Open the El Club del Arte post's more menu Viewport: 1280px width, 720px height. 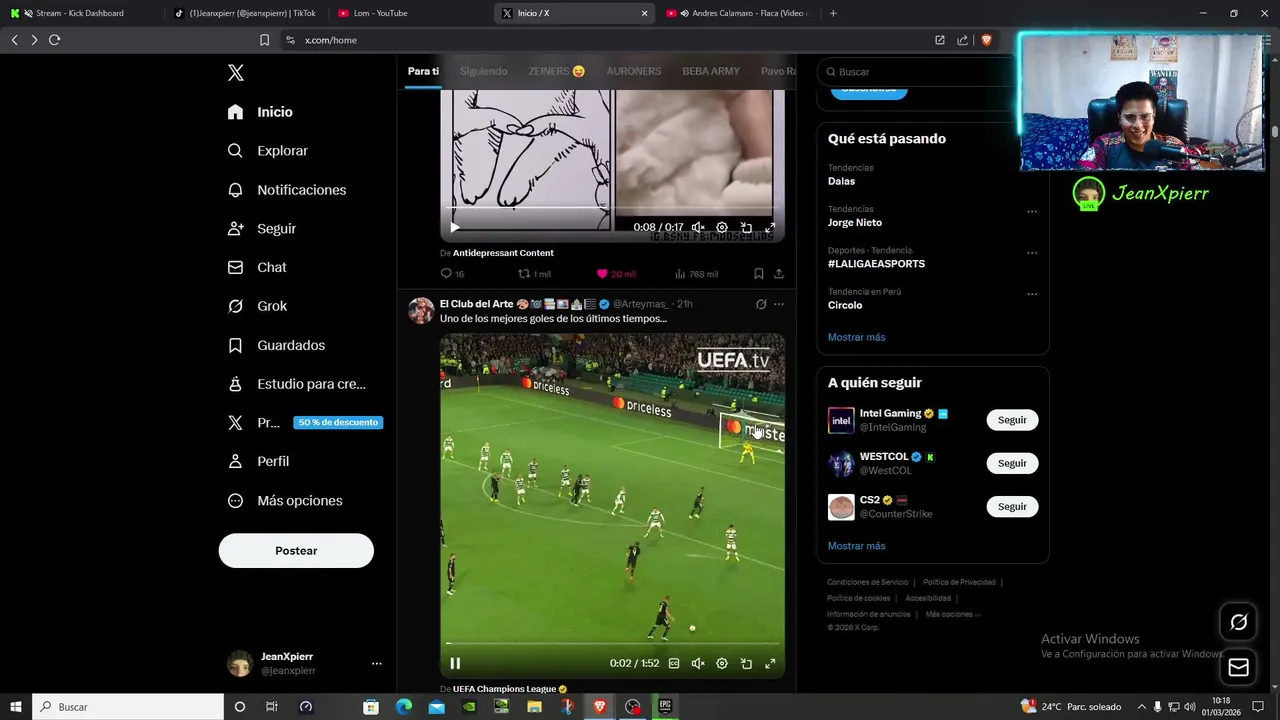point(779,304)
